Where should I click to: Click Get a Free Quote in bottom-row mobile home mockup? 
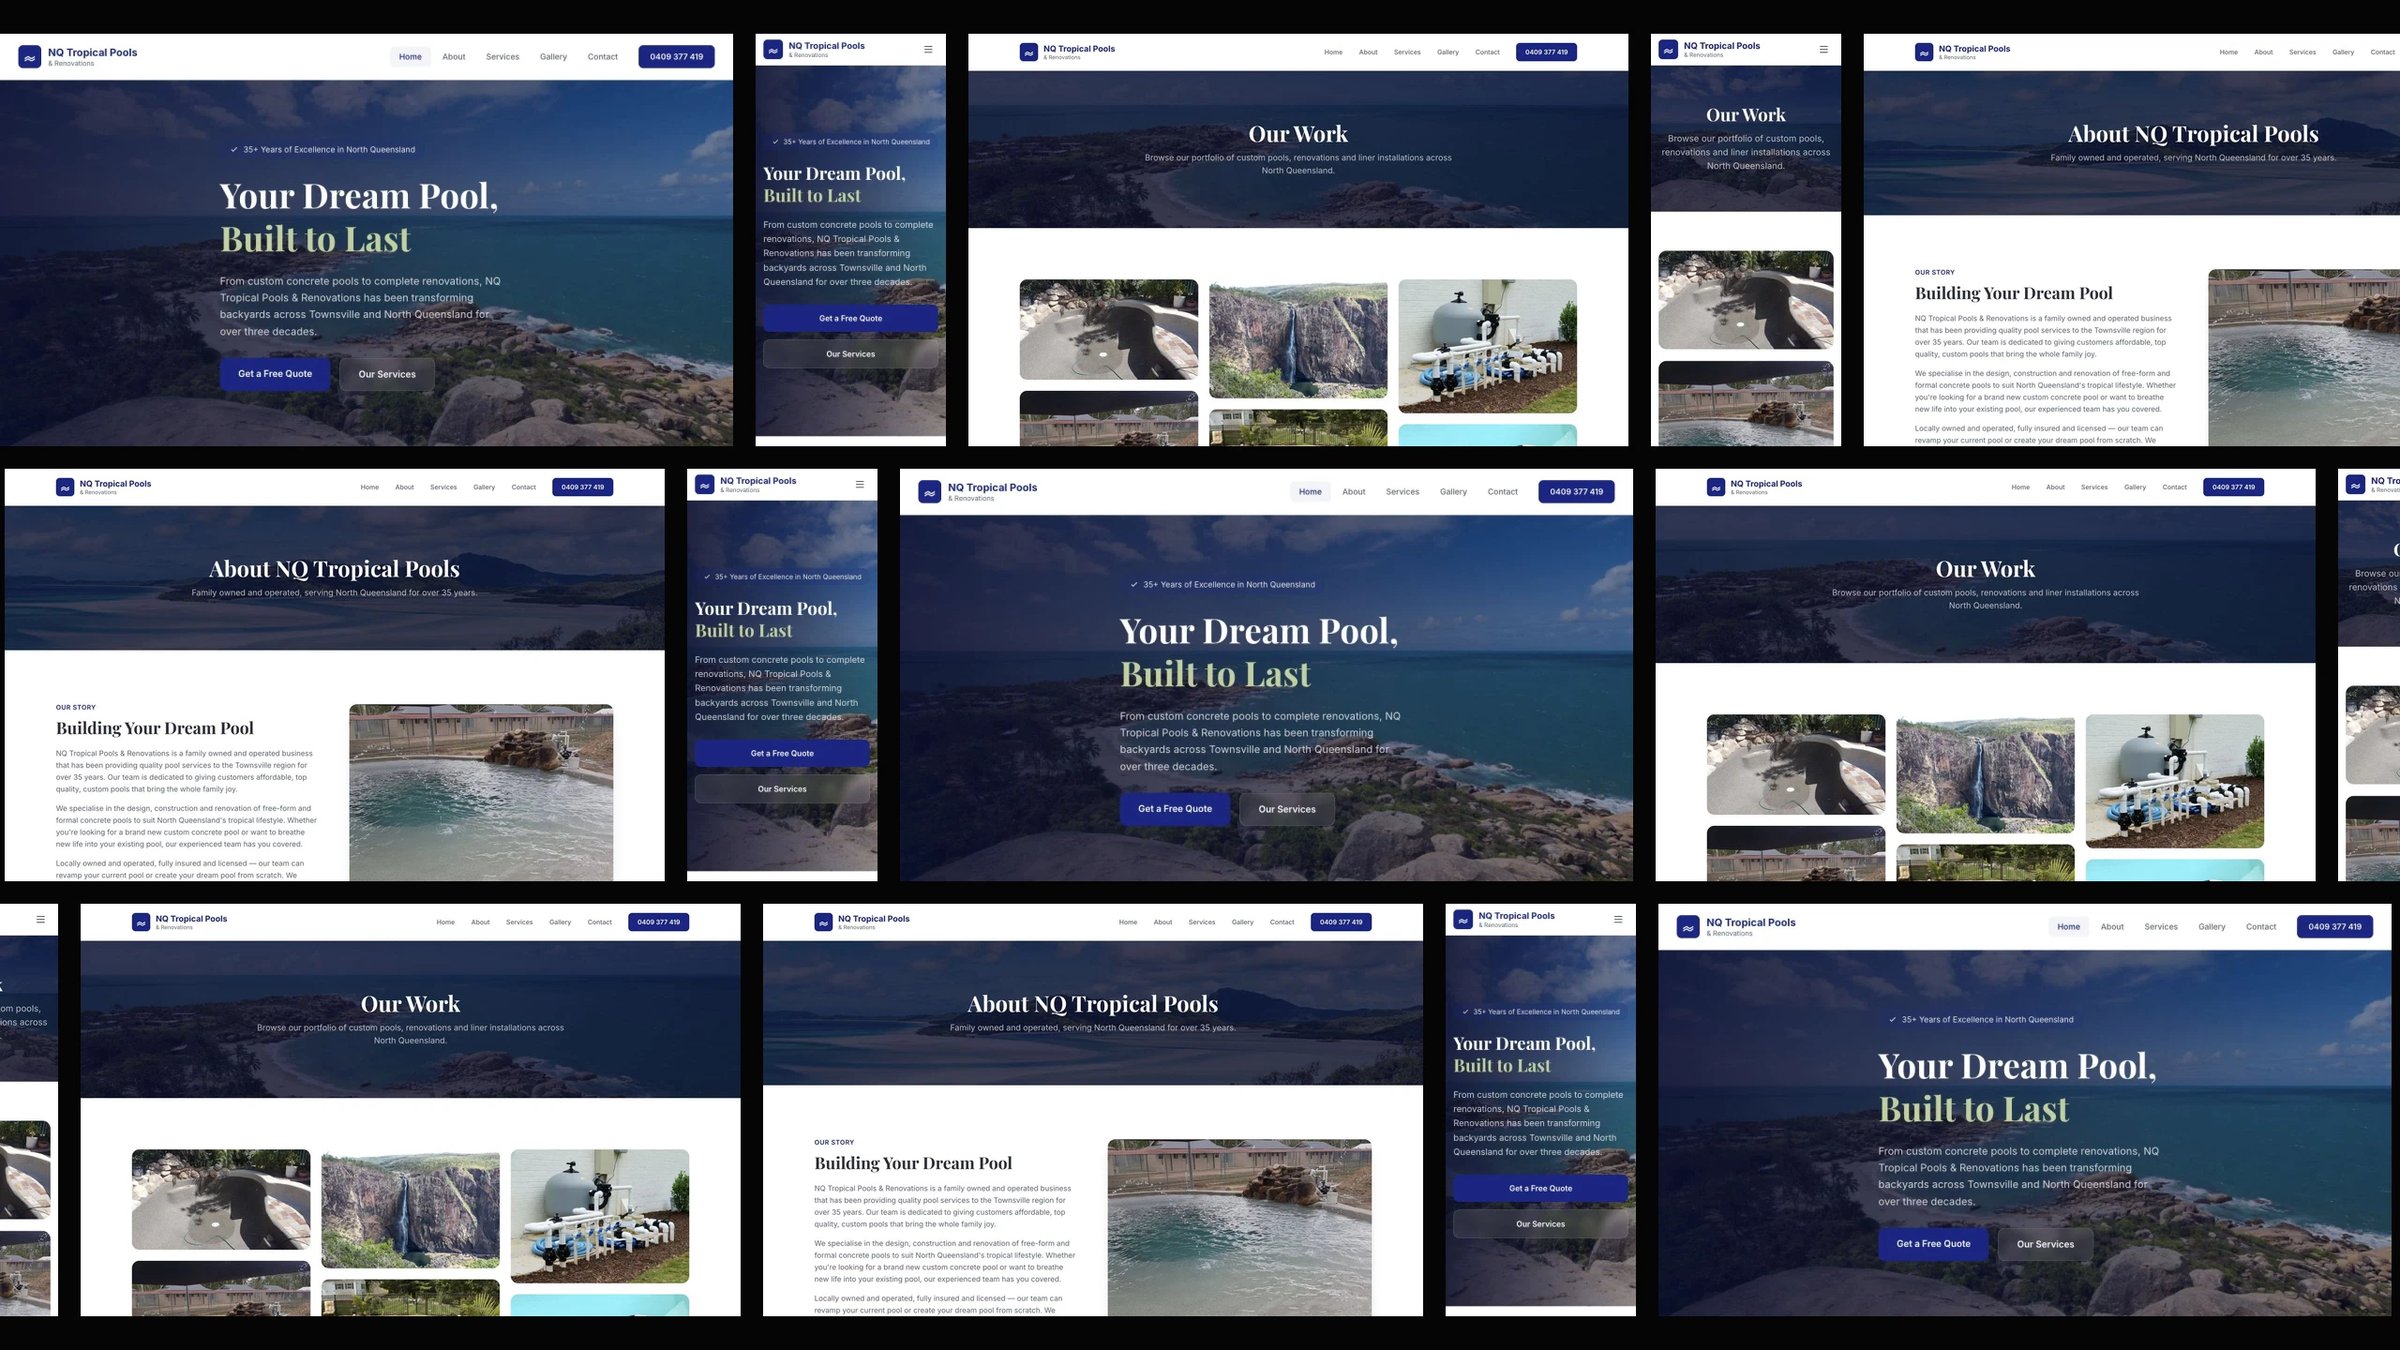pyautogui.click(x=1540, y=1188)
